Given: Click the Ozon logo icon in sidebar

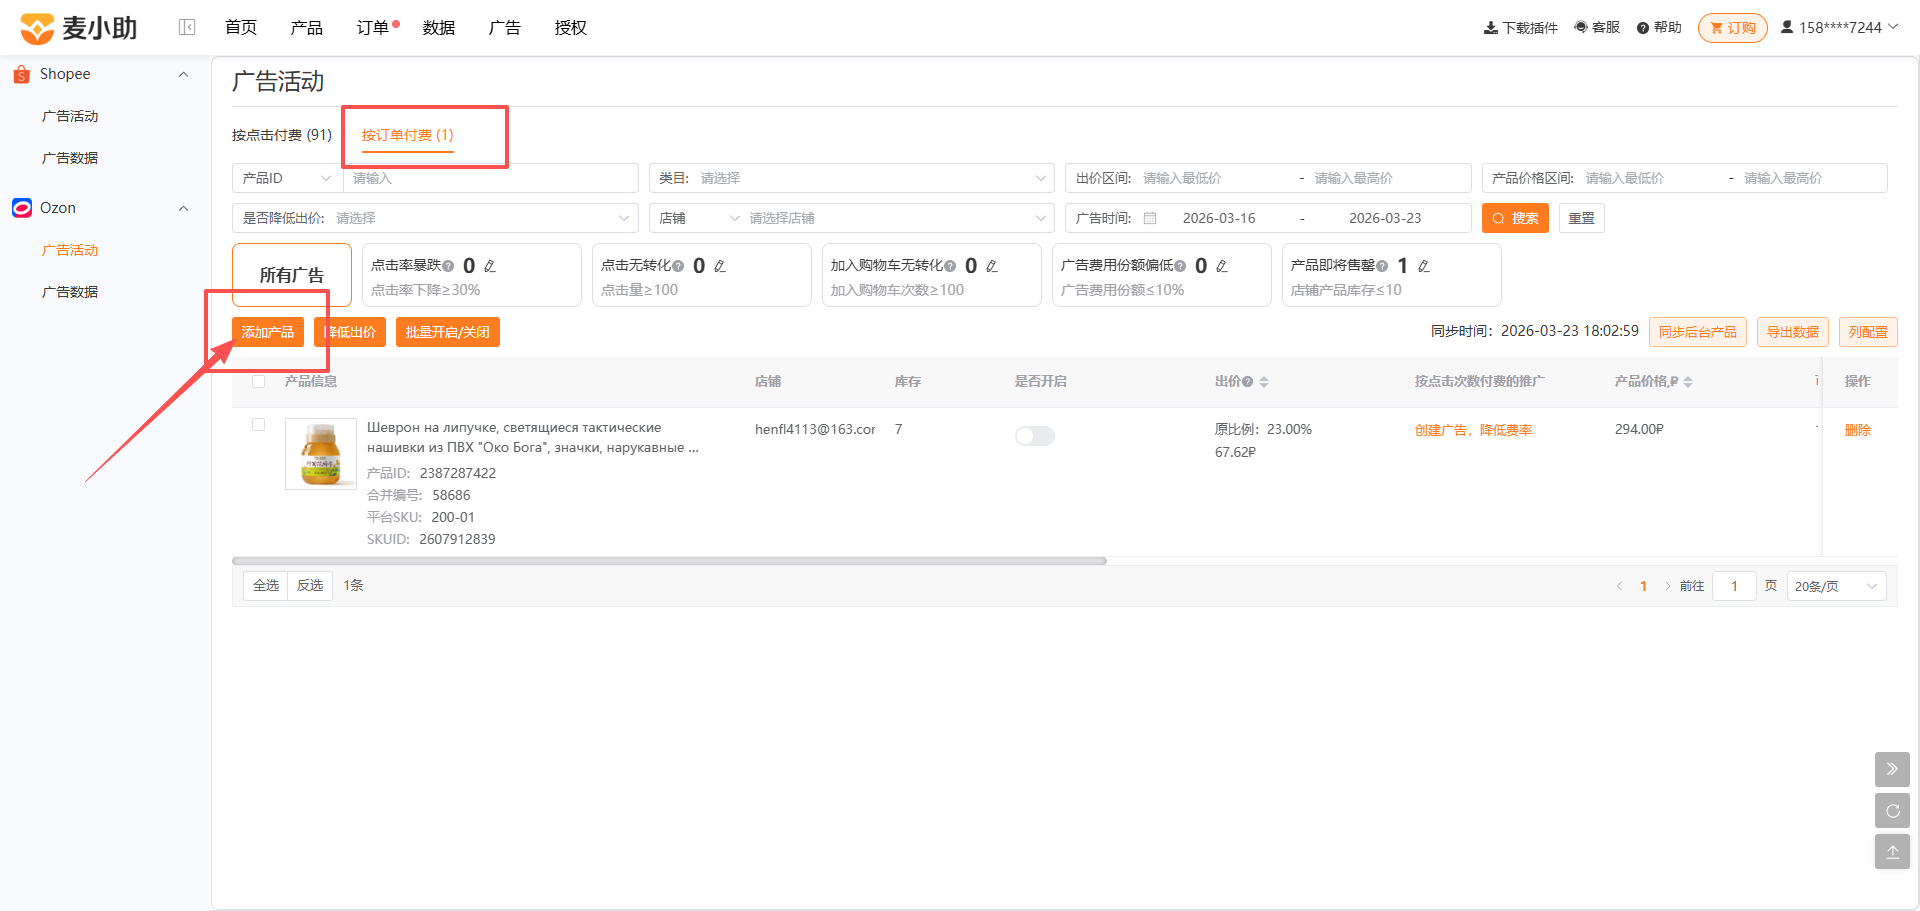Looking at the screenshot, I should click(x=22, y=208).
